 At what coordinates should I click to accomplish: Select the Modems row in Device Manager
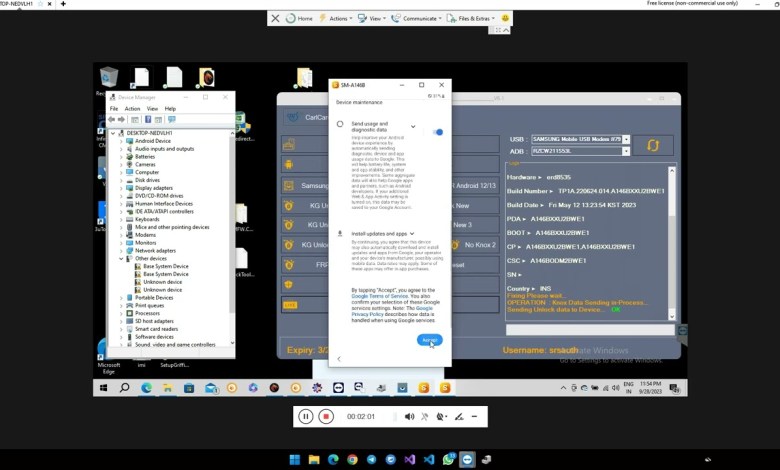[145, 235]
